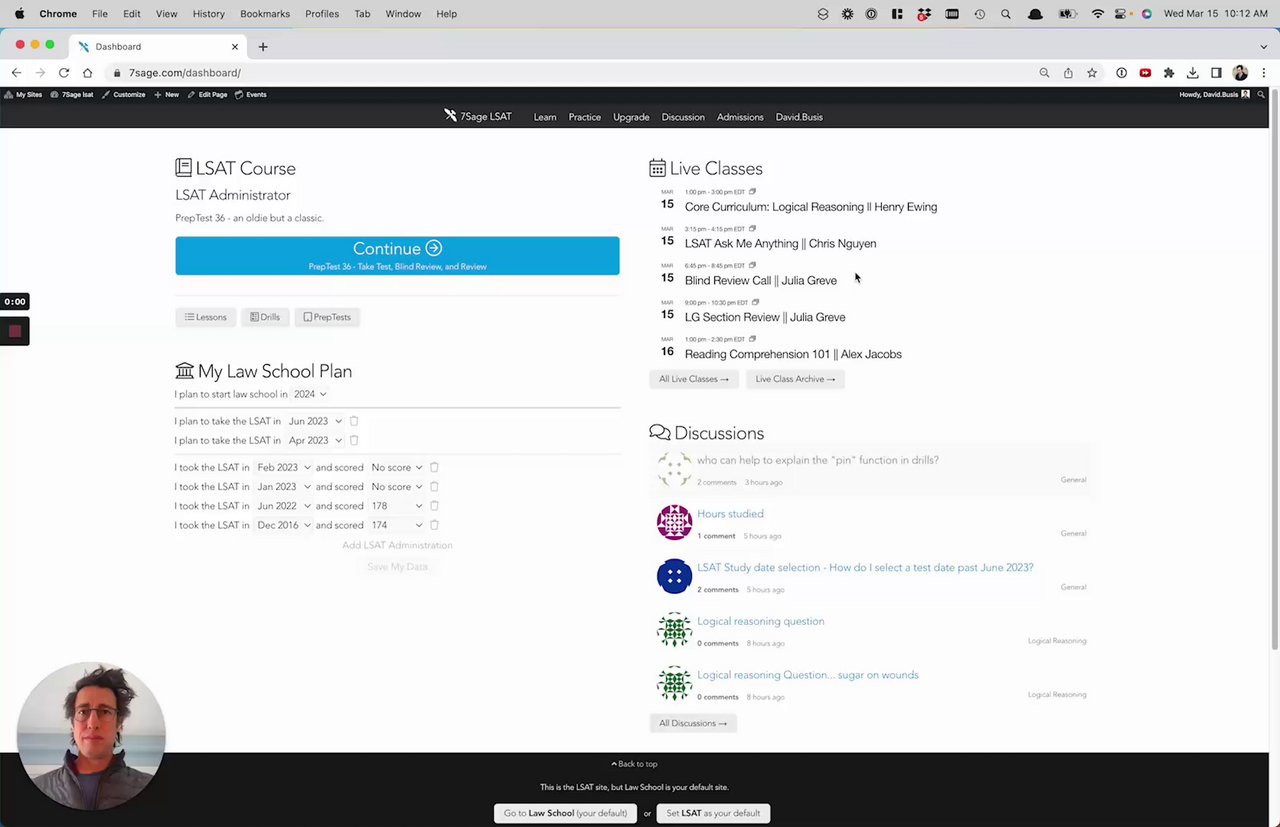Viewport: 1280px width, 827px height.
Task: Delete the Dec 2016 LSAT score row
Action: pos(434,525)
